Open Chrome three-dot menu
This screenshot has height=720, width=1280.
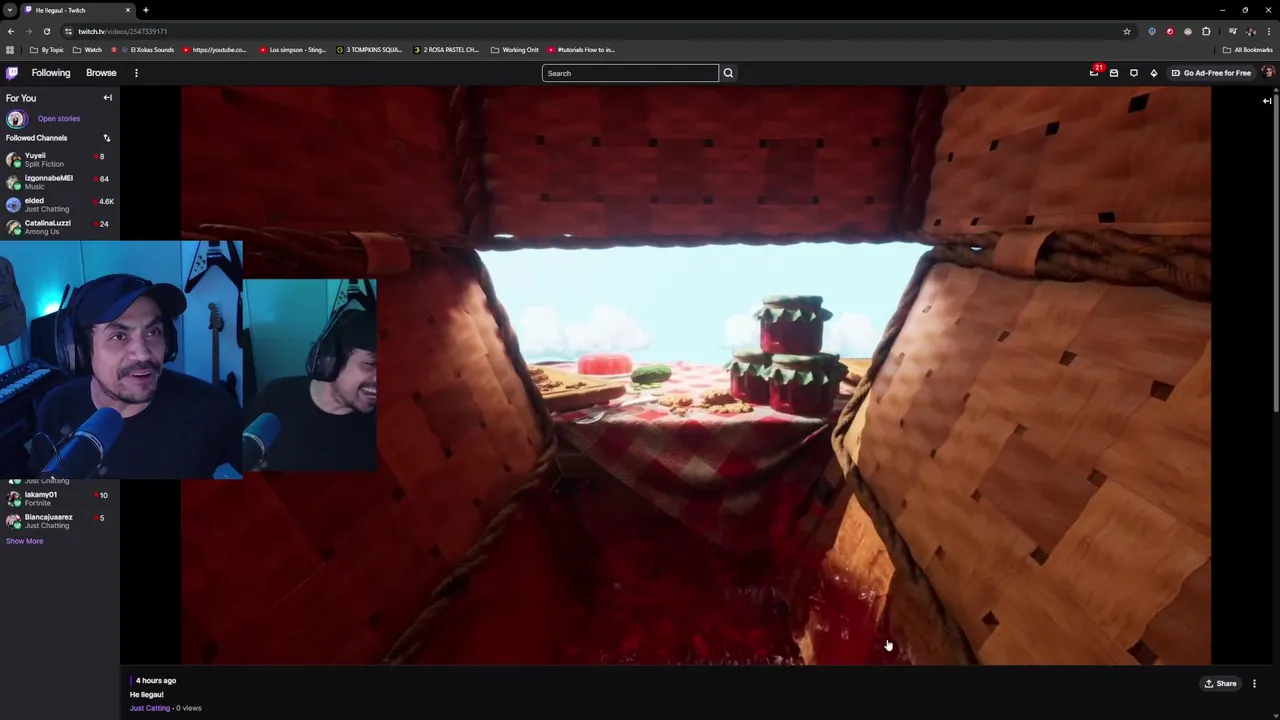tap(1269, 31)
